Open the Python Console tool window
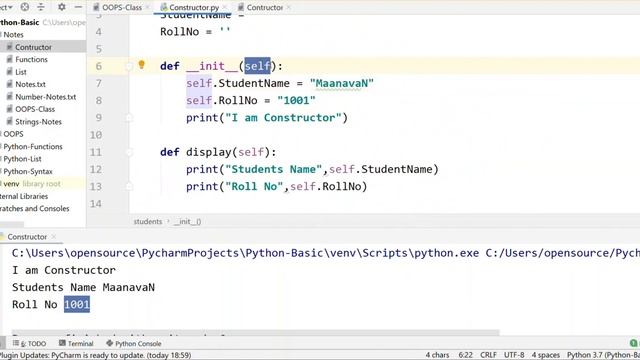This screenshot has height=360, width=640. pos(134,344)
